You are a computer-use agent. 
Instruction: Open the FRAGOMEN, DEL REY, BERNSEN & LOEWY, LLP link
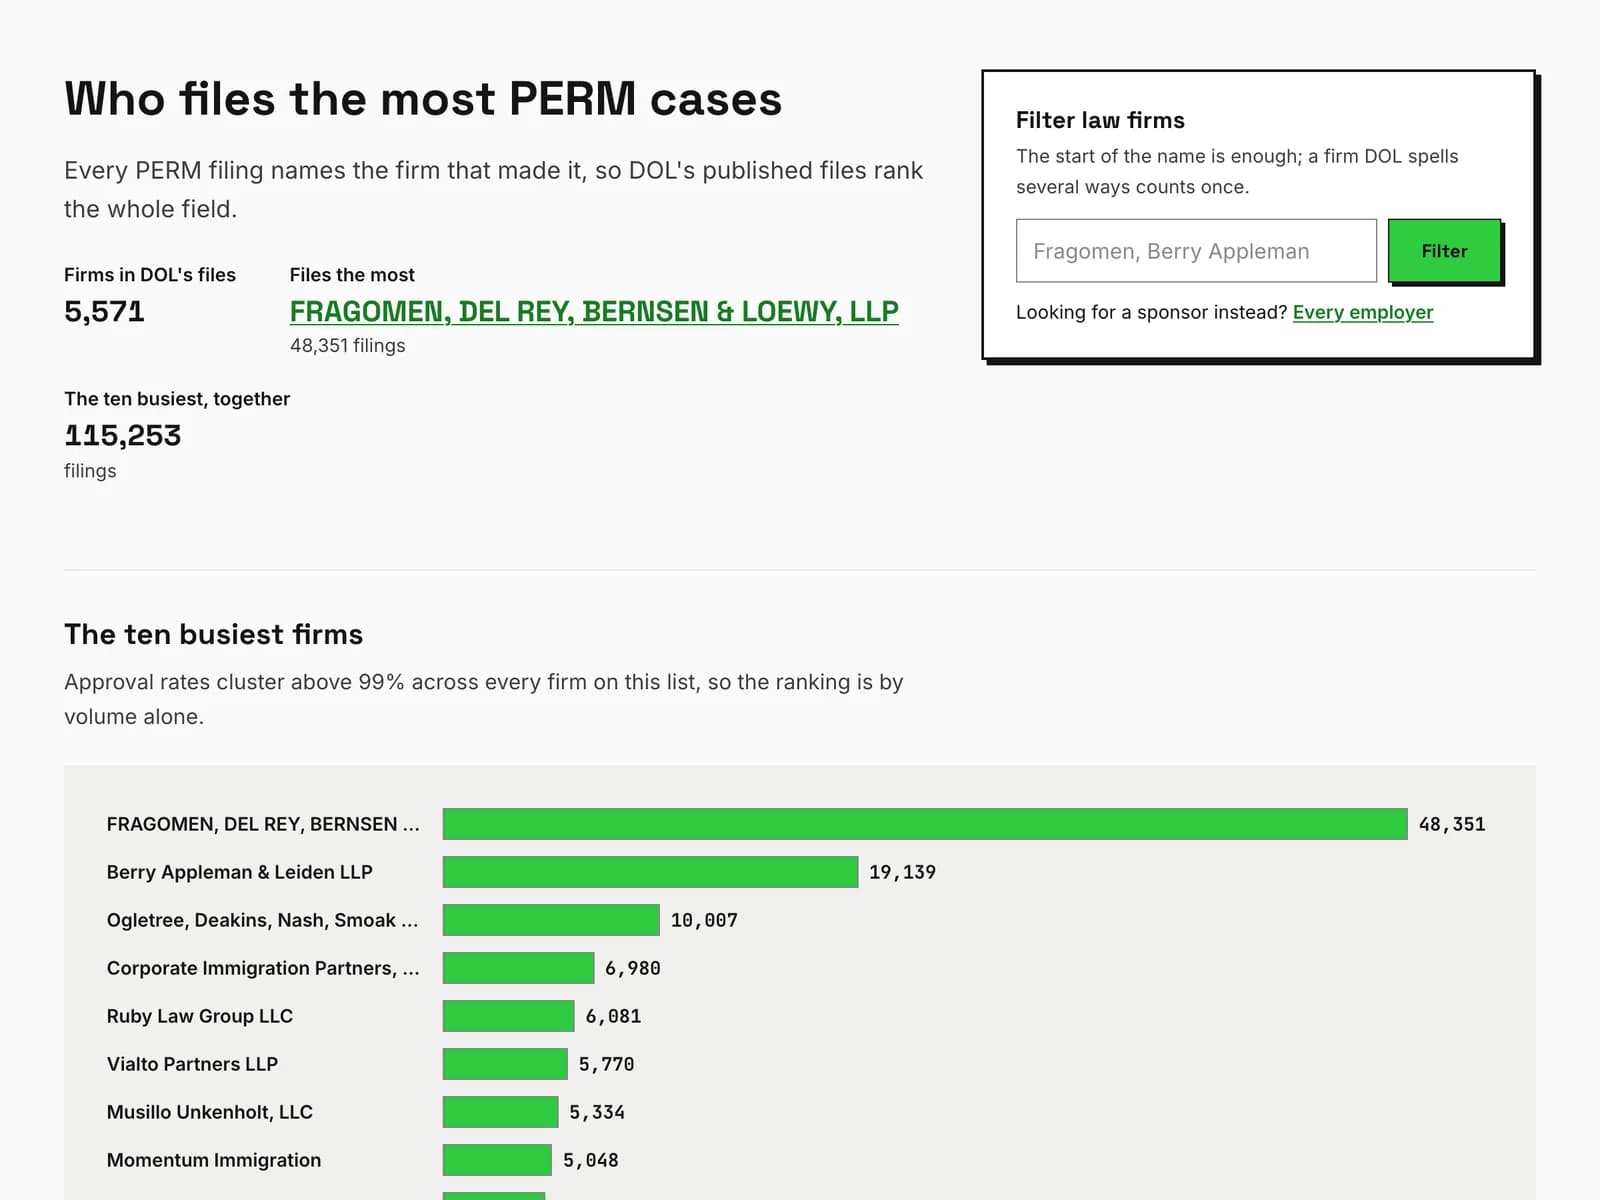594,312
